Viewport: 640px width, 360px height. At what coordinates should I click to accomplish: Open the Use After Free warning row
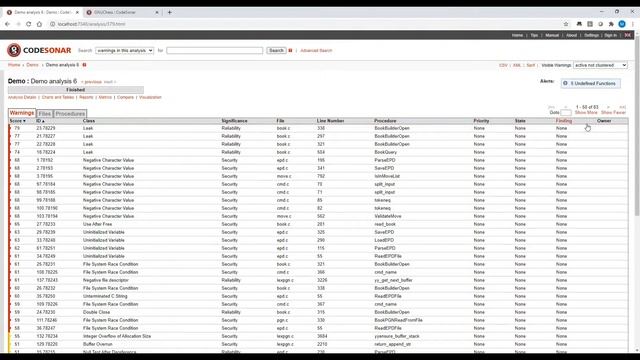[318, 224]
